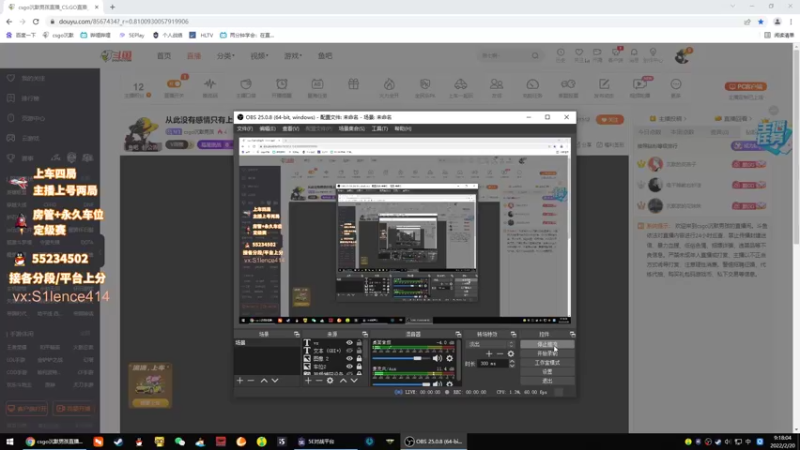
Task: Open history clock icon in Douyu header
Action: click(x=560, y=53)
